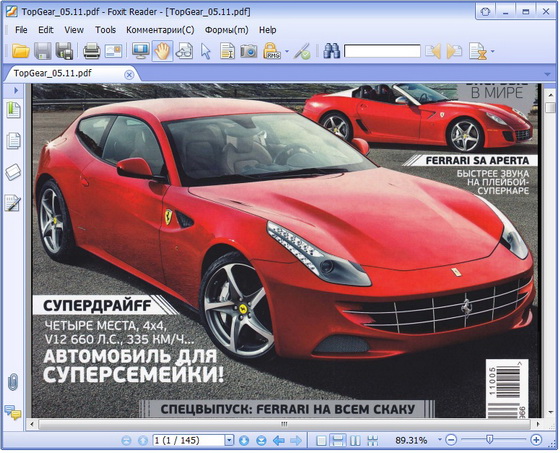Open the zoom level dropdown arrow

coord(440,440)
